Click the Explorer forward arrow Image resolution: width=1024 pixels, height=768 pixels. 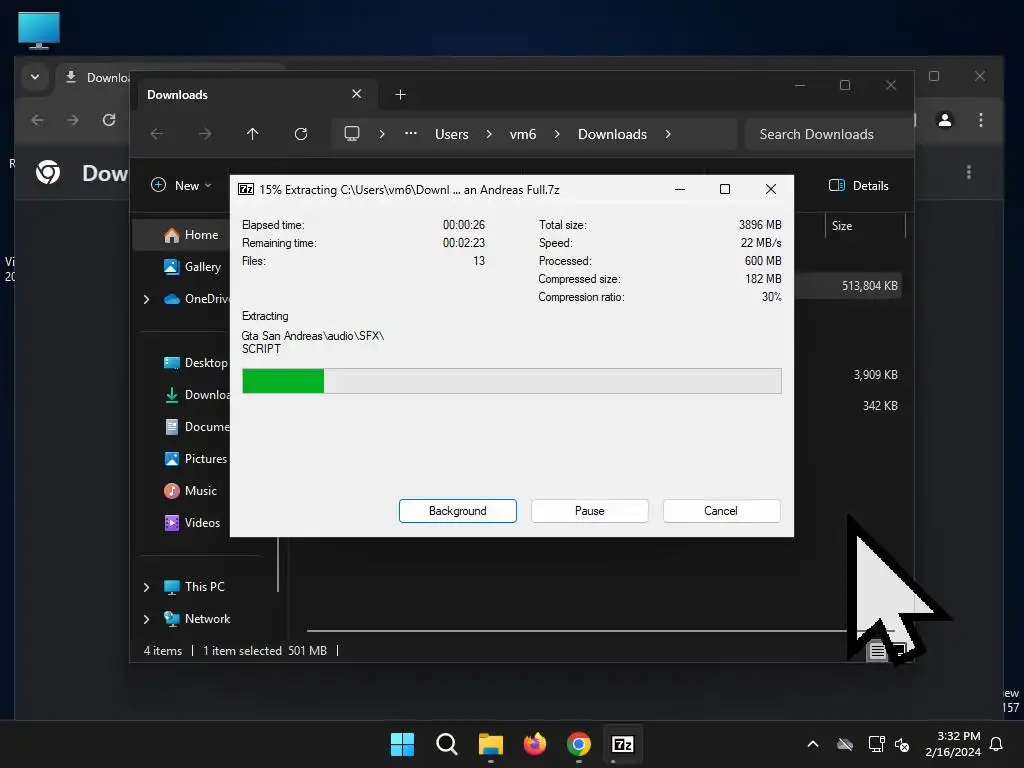(205, 134)
